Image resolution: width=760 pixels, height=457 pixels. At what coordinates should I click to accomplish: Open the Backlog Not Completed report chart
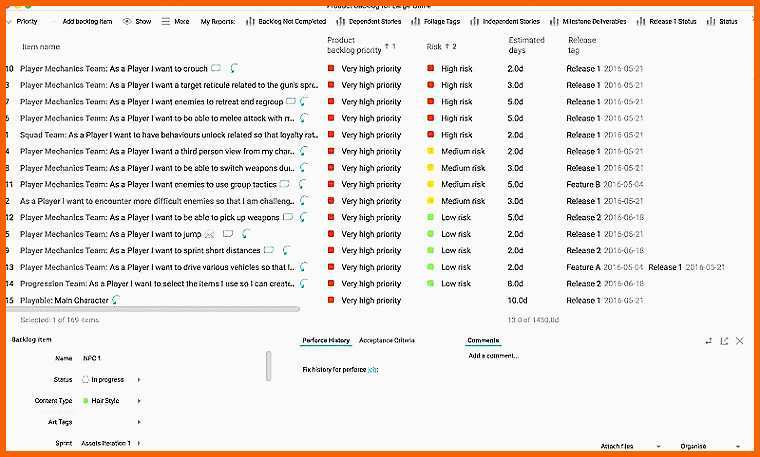point(285,21)
